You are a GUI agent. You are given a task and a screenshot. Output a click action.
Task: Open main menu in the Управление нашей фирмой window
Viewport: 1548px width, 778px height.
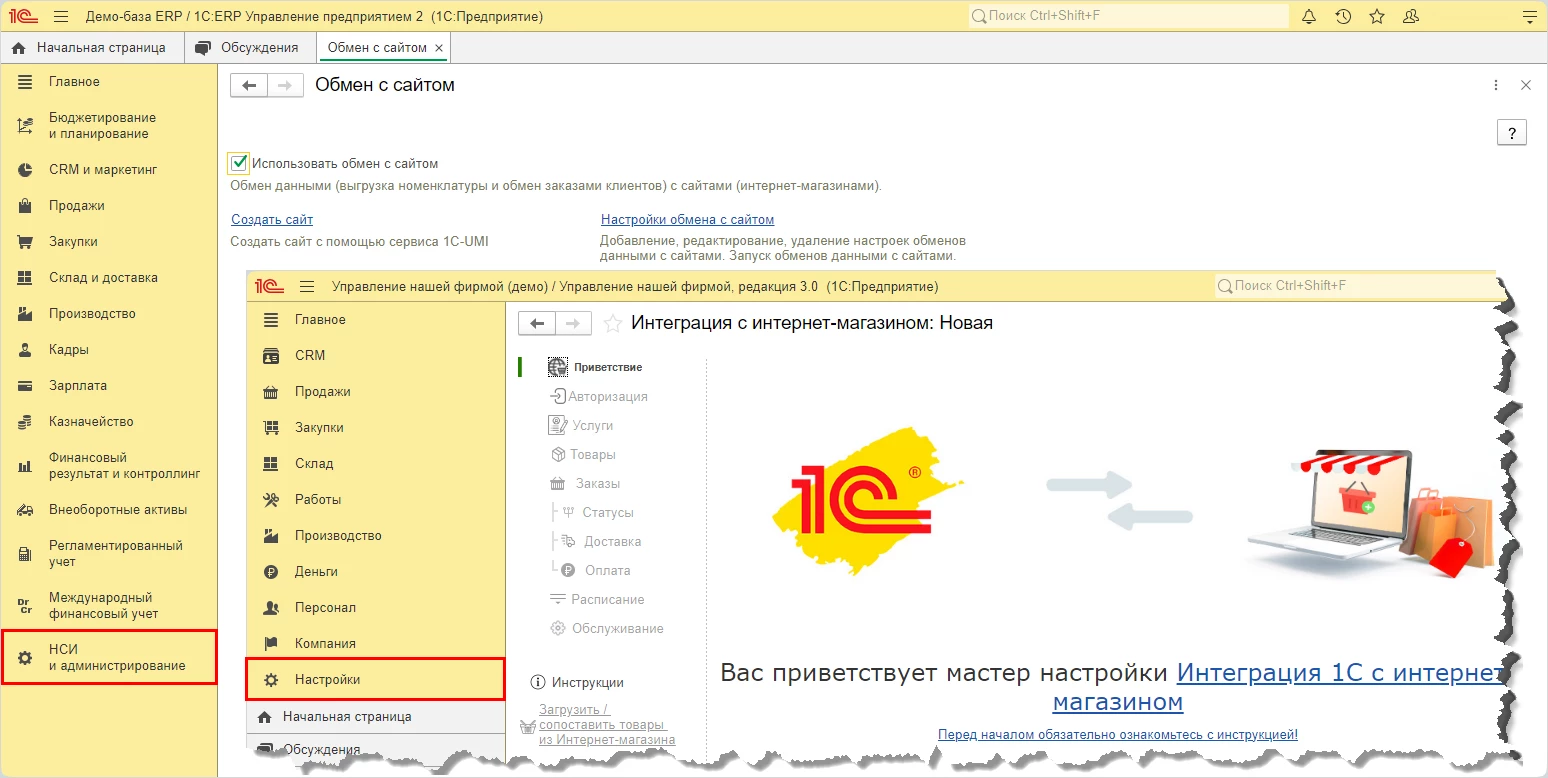(x=308, y=287)
